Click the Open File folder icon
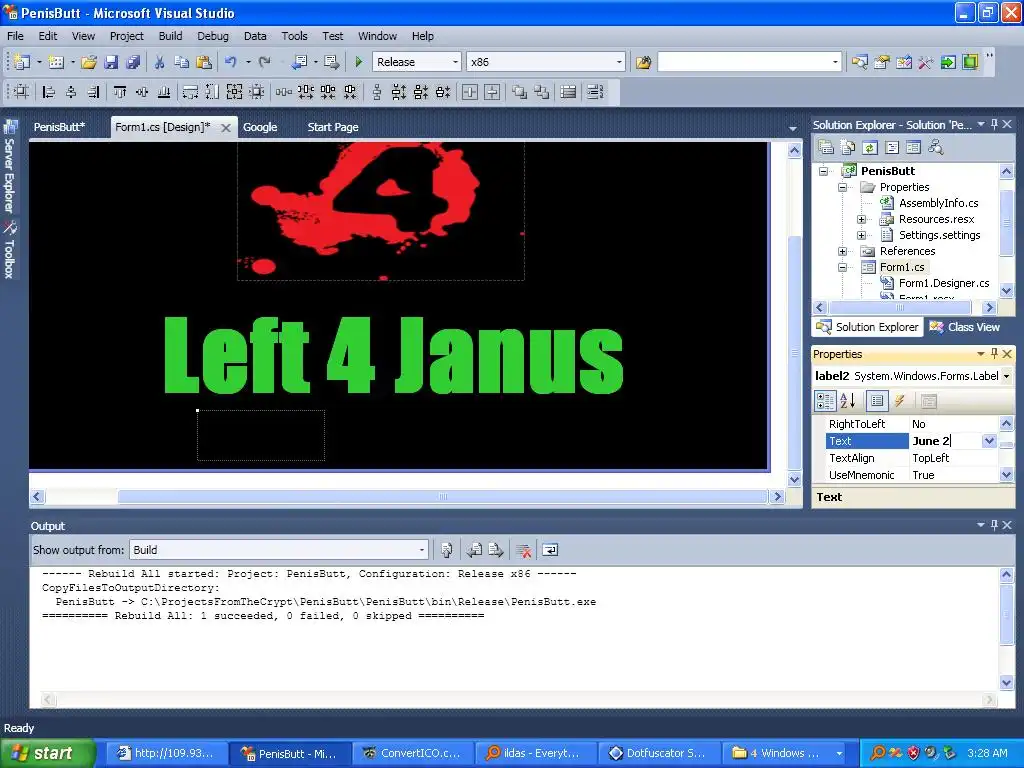 click(x=89, y=62)
